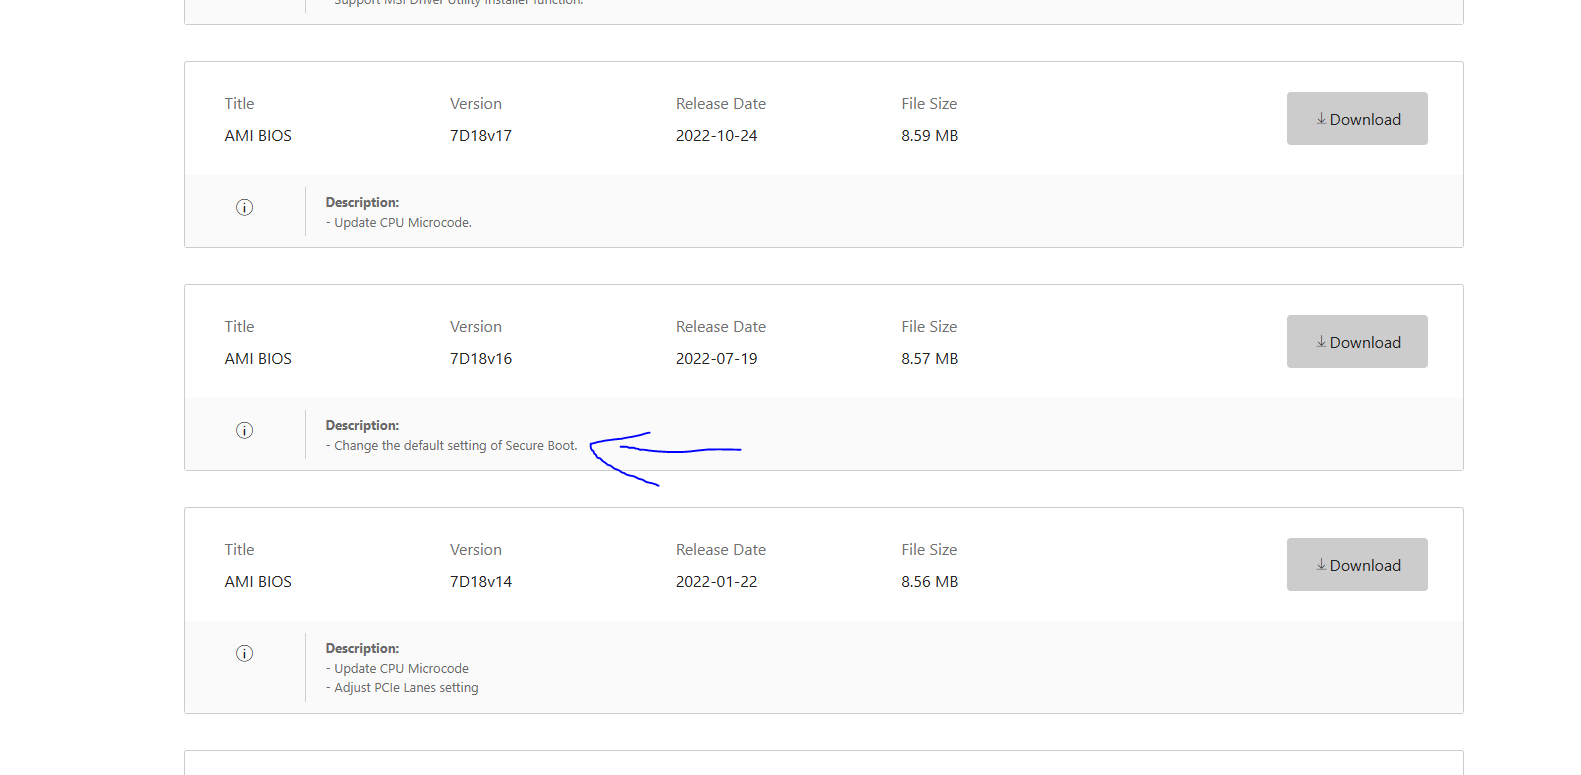This screenshot has height=775, width=1581.
Task: Select file size 8.59 MB
Action: [x=930, y=136]
